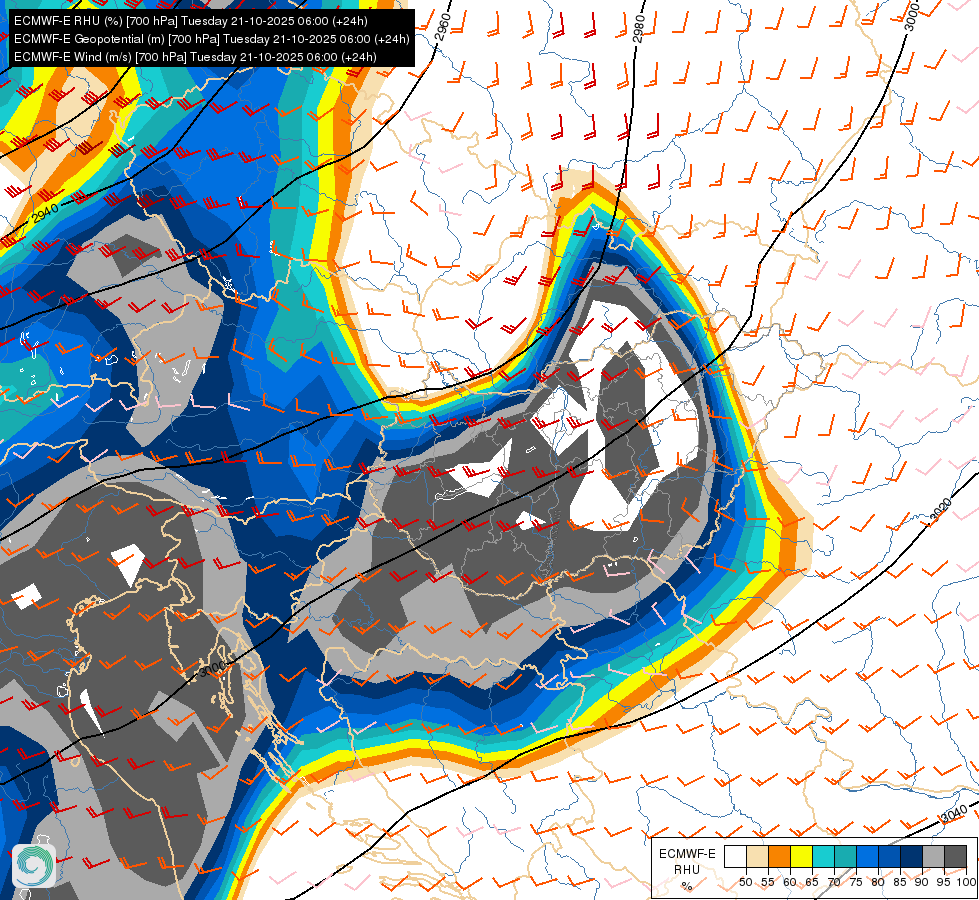979x900 pixels.
Task: Click the legend value label 60
Action: pos(790,882)
